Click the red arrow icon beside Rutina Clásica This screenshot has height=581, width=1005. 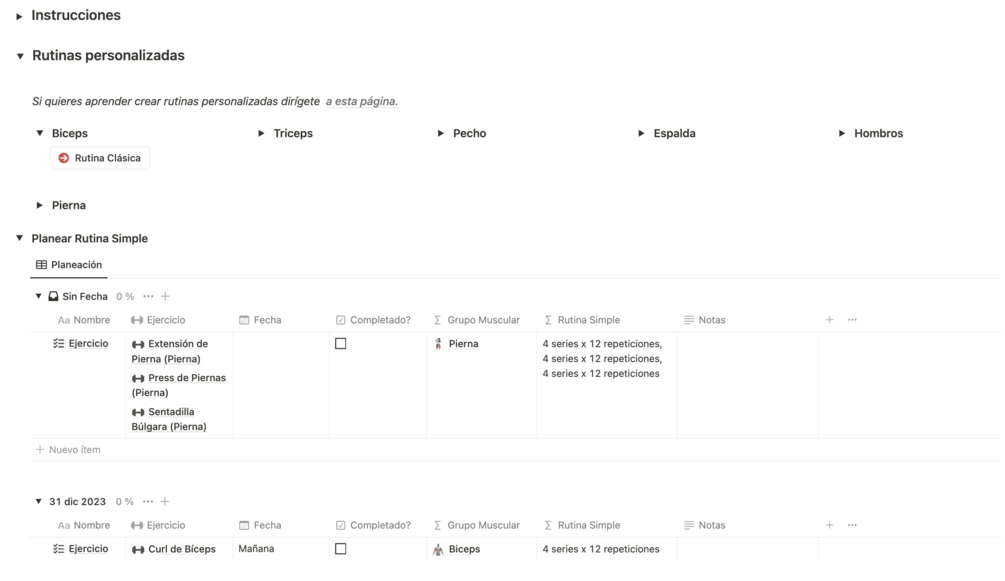pyautogui.click(x=64, y=158)
